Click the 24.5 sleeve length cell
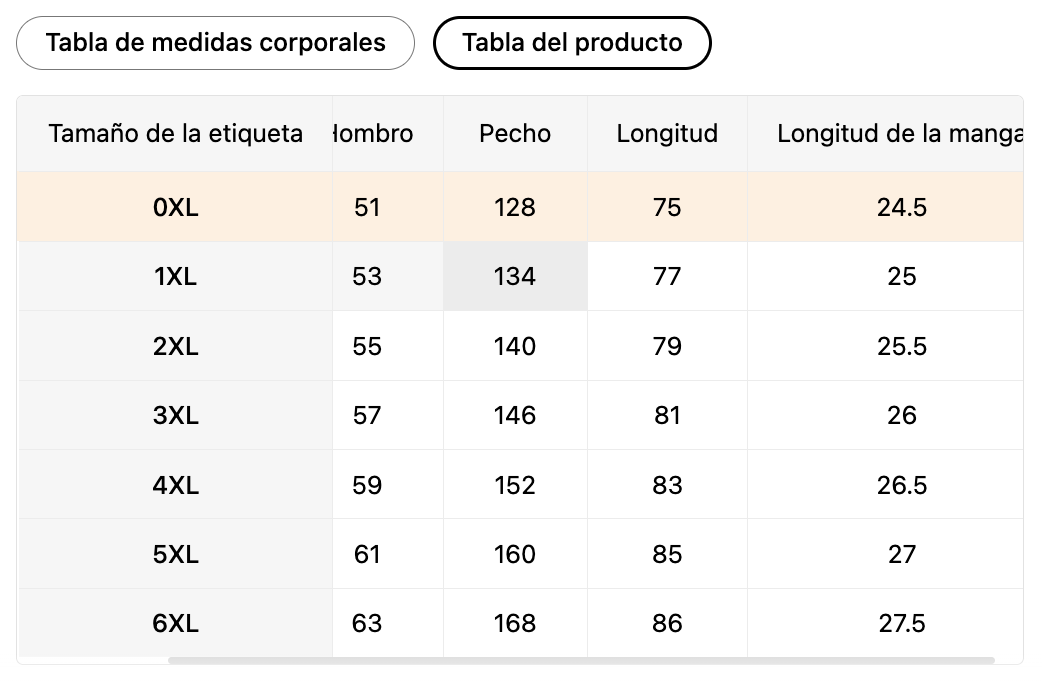 [x=901, y=207]
